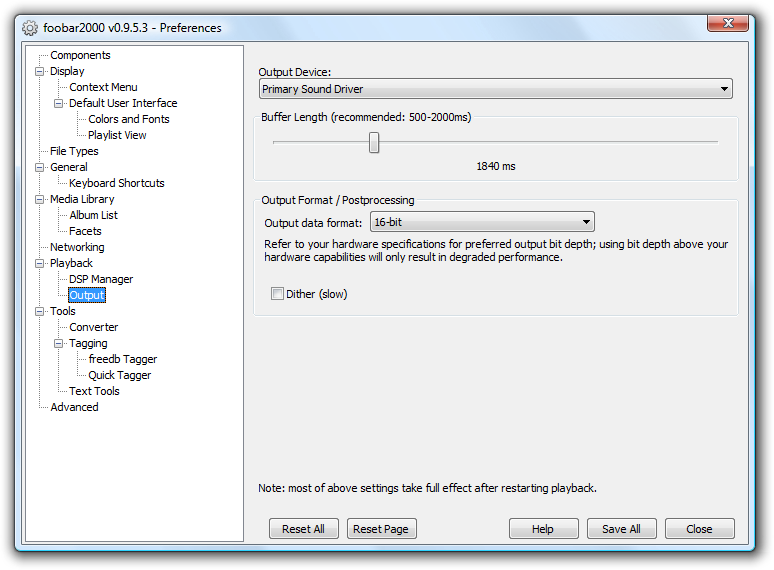Open Help for preferences
774x570 pixels.
543,529
